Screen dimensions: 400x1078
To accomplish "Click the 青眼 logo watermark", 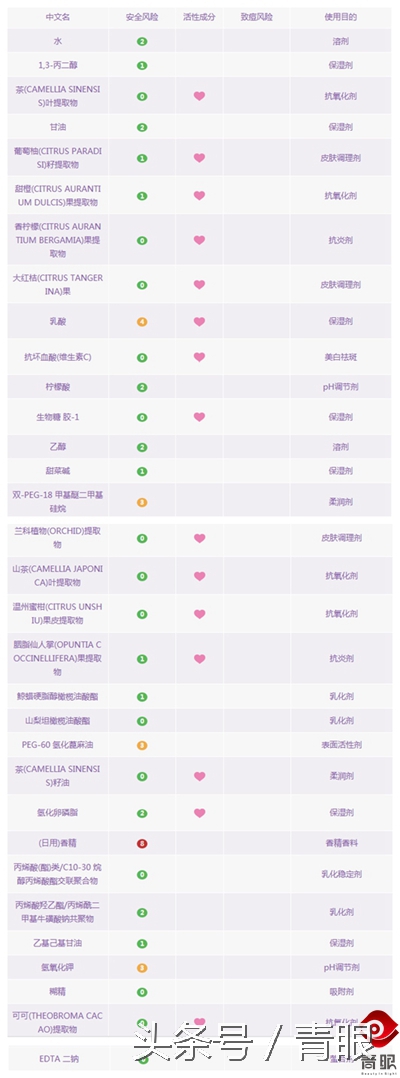I will [378, 1046].
